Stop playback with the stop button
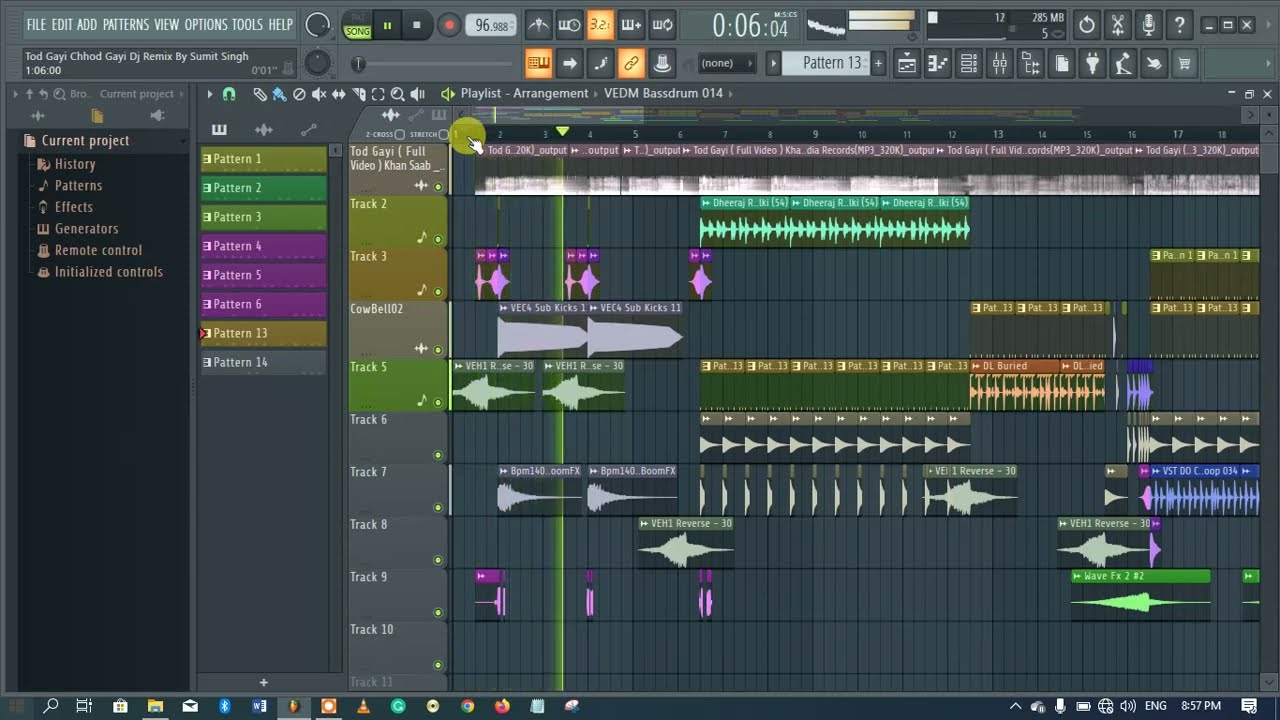 (416, 25)
